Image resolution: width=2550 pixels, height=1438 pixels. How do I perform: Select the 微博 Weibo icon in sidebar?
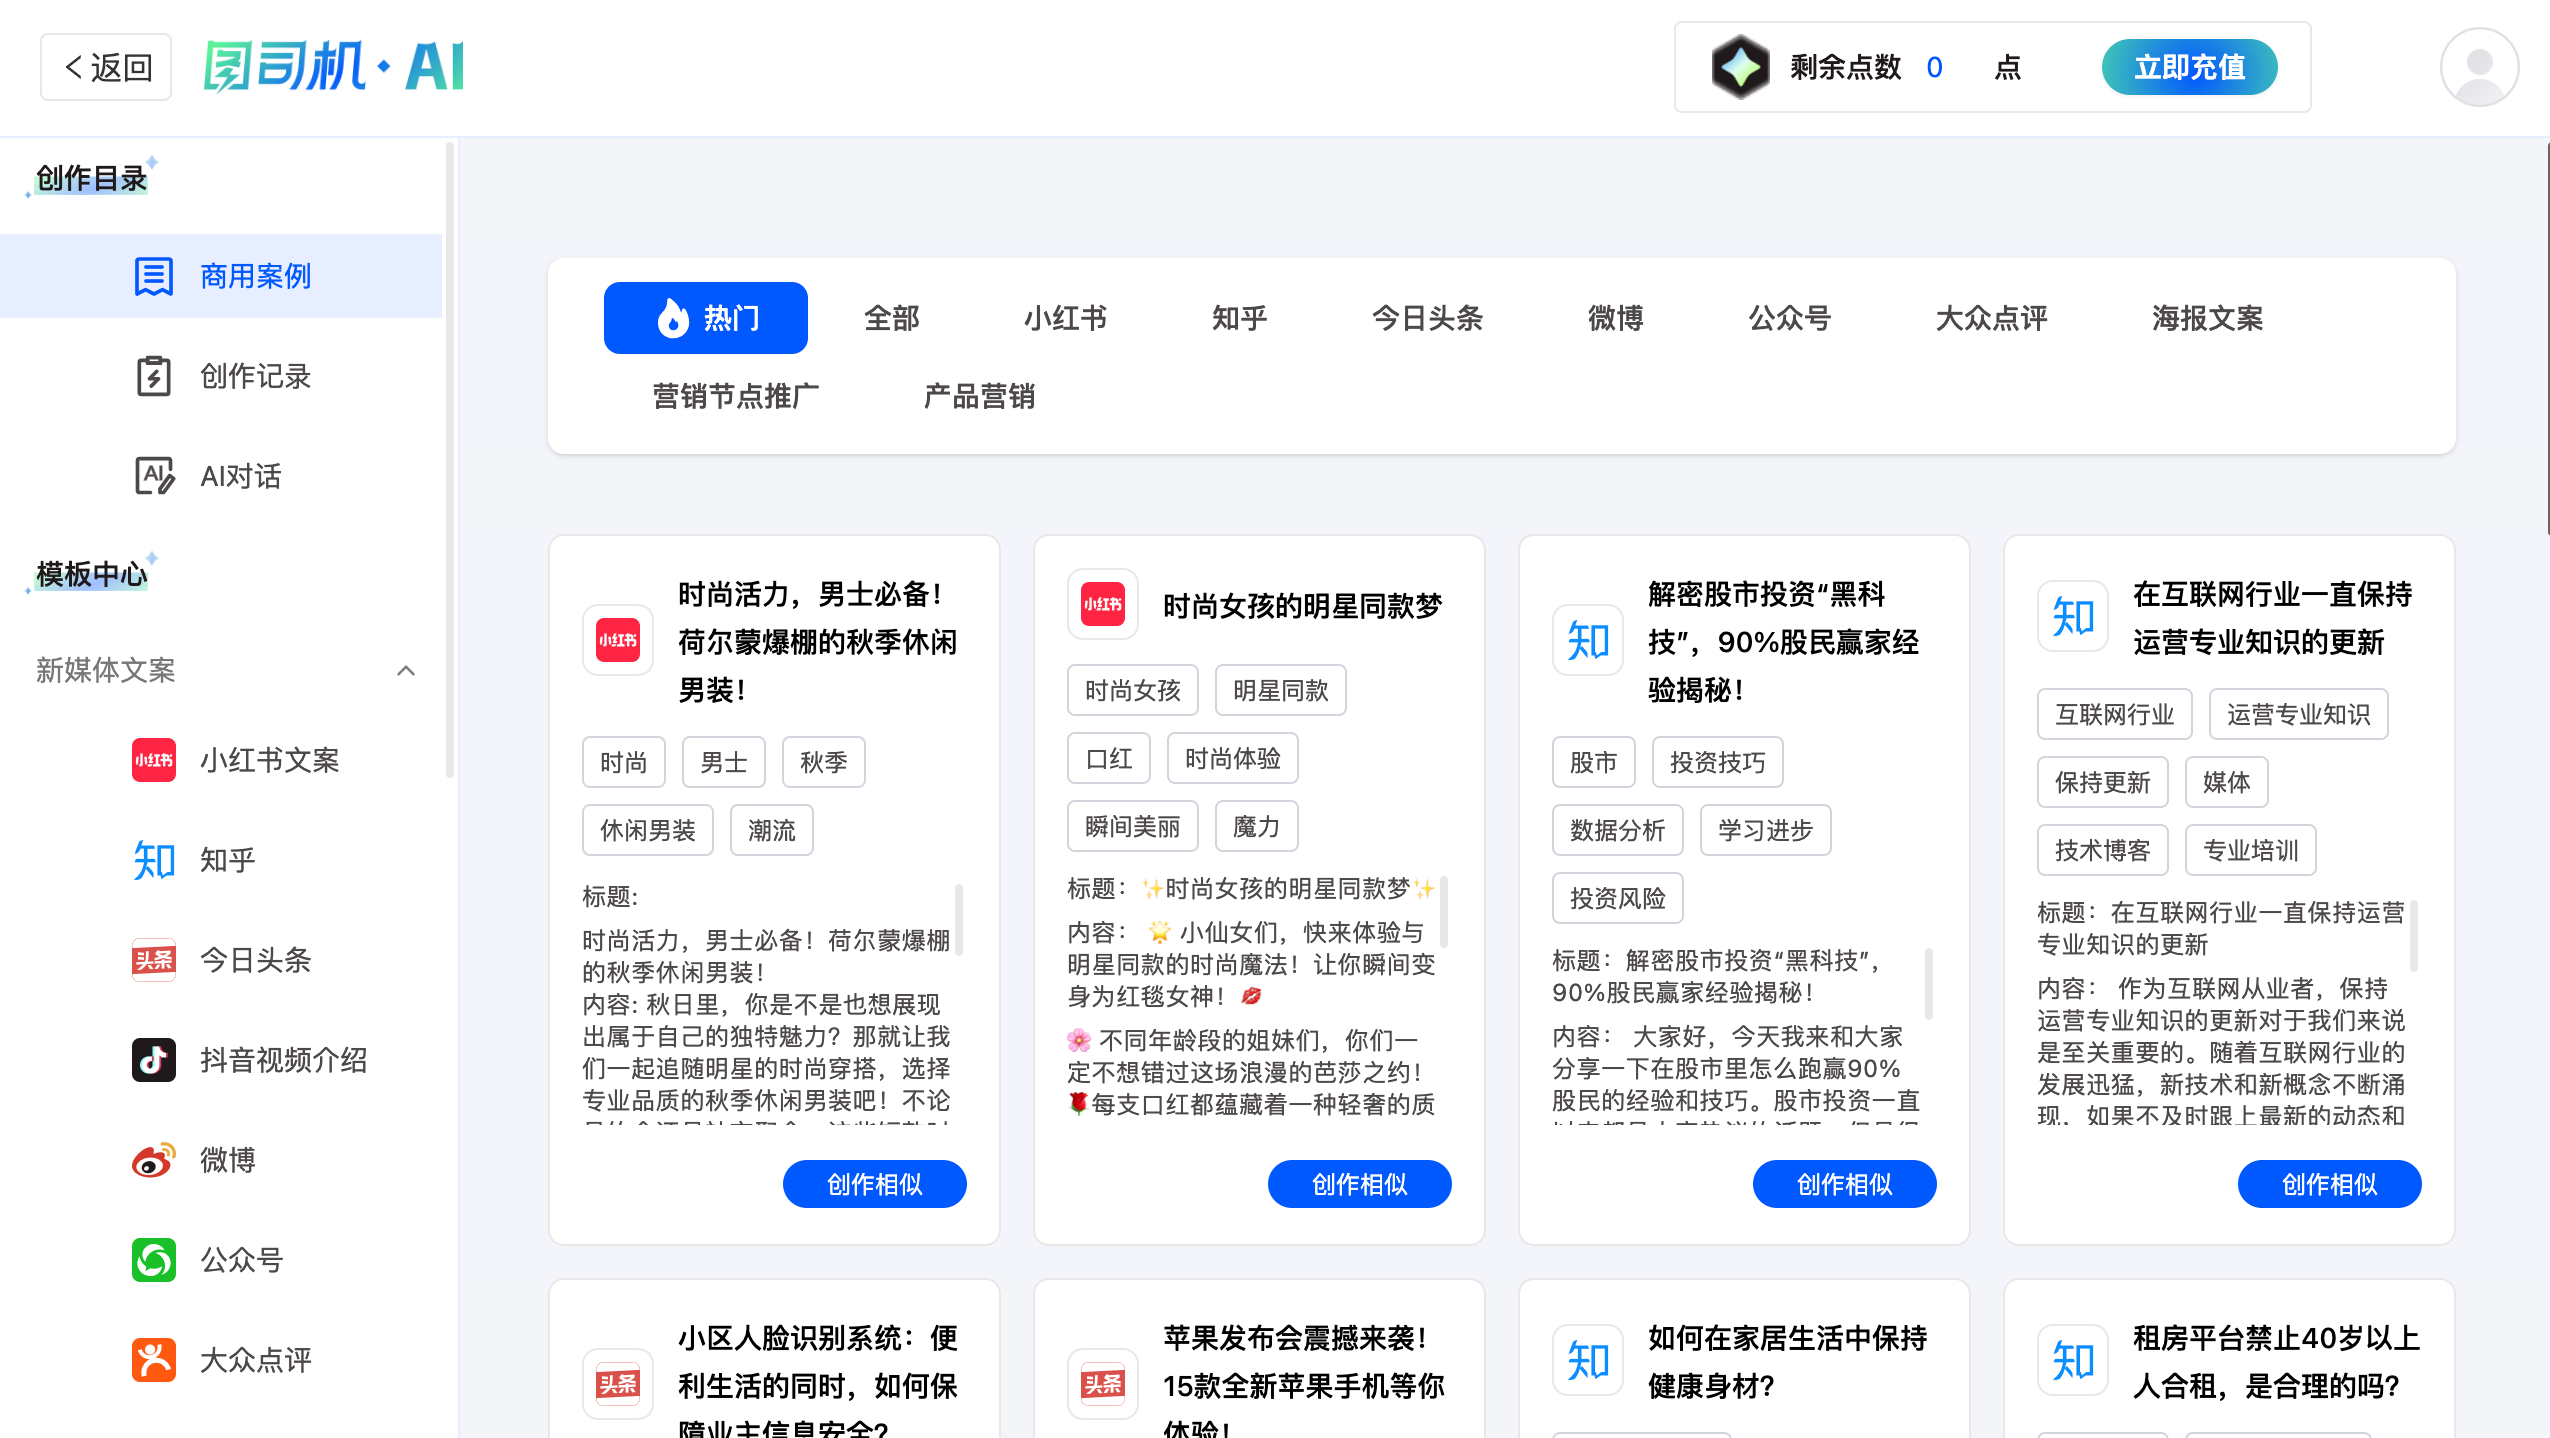point(154,1160)
